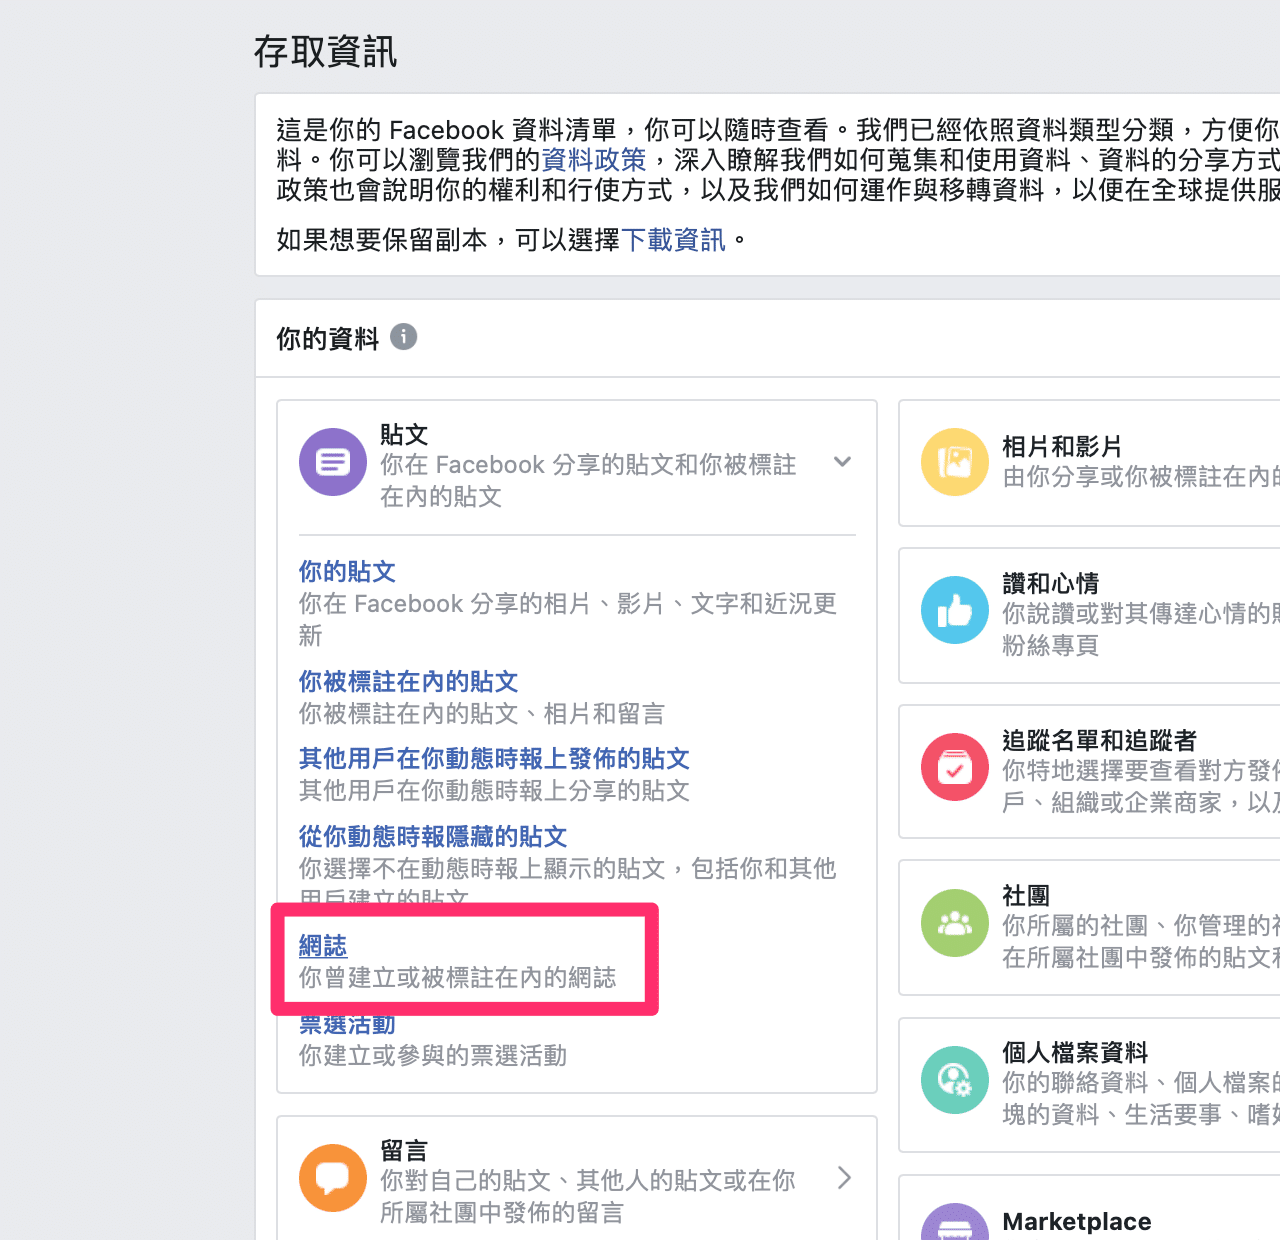Click the 社團 card title
Viewport: 1280px width, 1240px height.
click(1026, 896)
